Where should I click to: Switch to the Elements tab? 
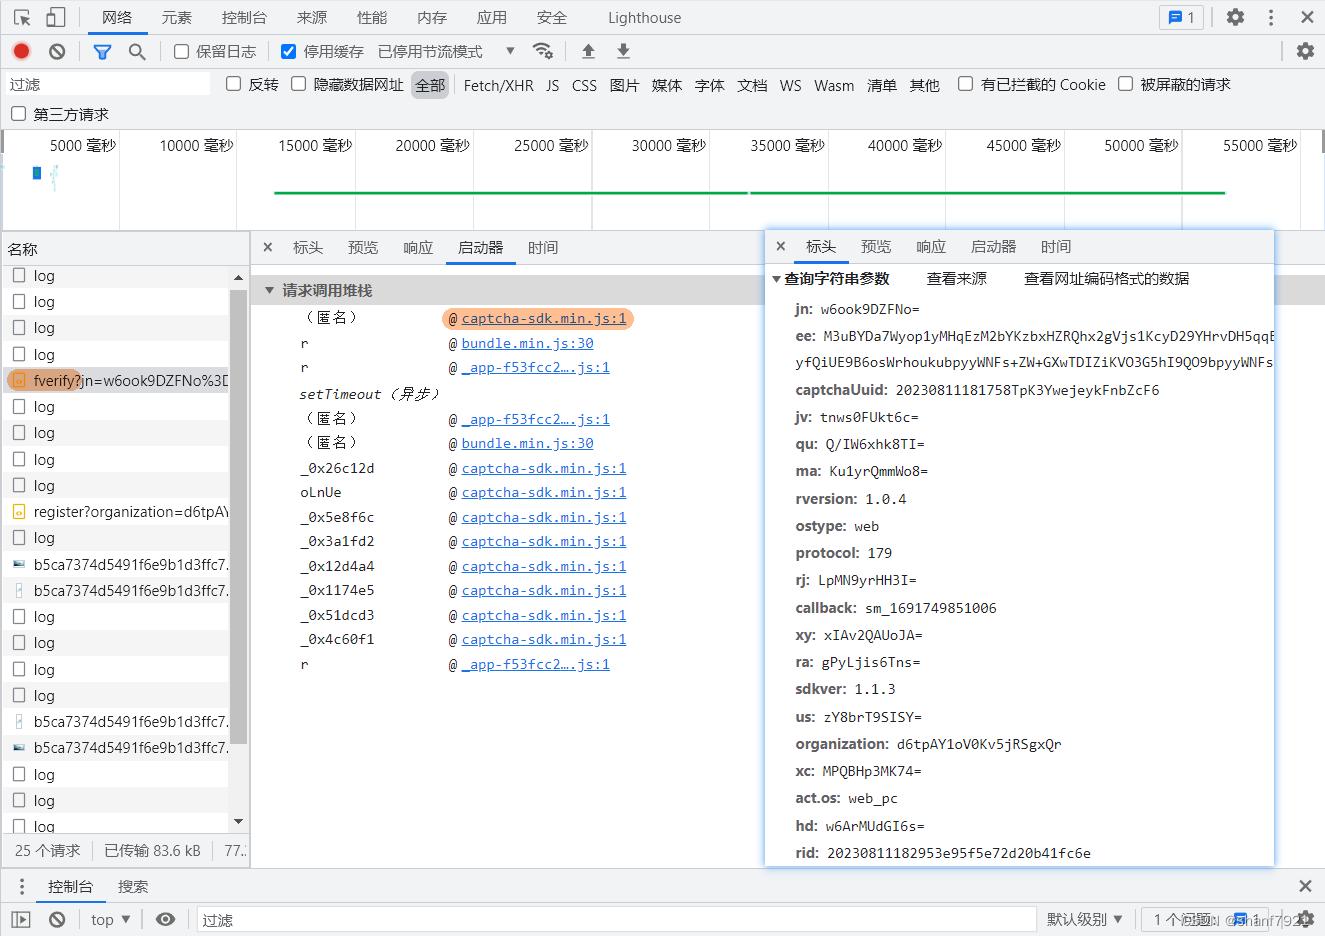tap(177, 17)
